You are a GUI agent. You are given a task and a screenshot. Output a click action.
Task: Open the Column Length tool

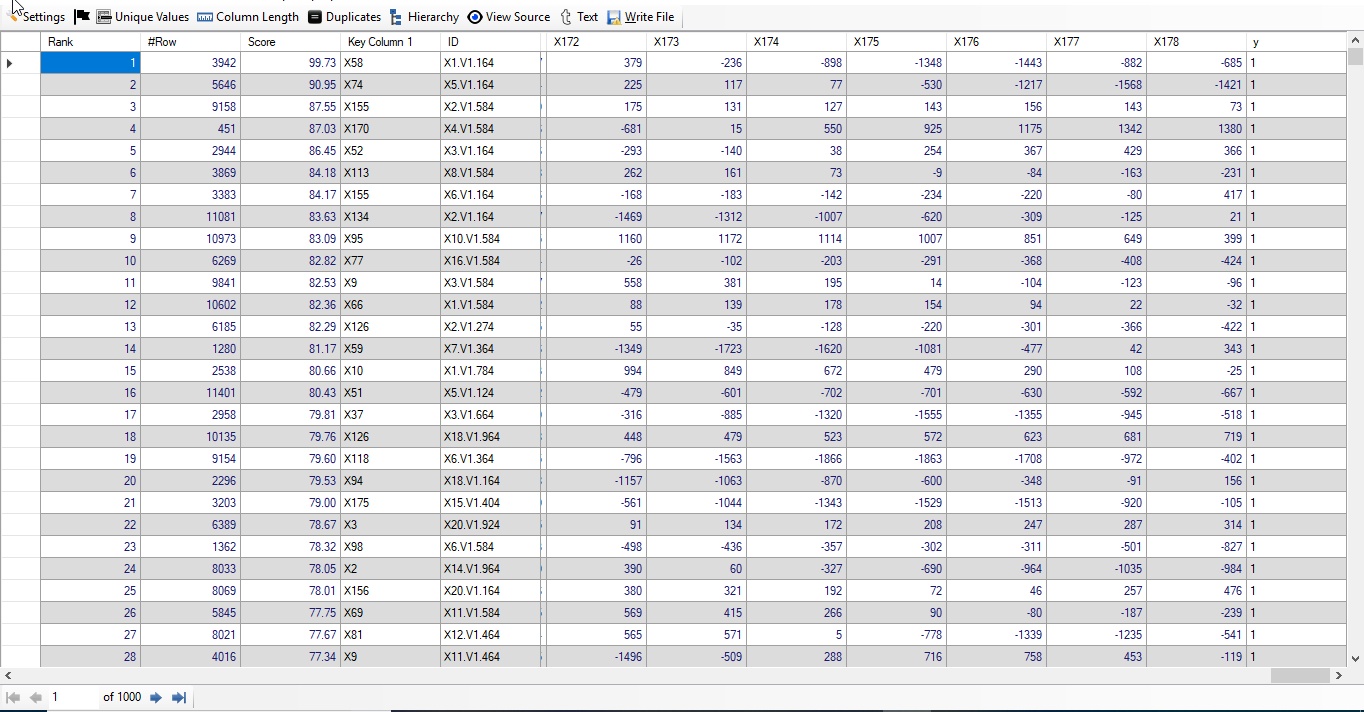click(x=248, y=17)
